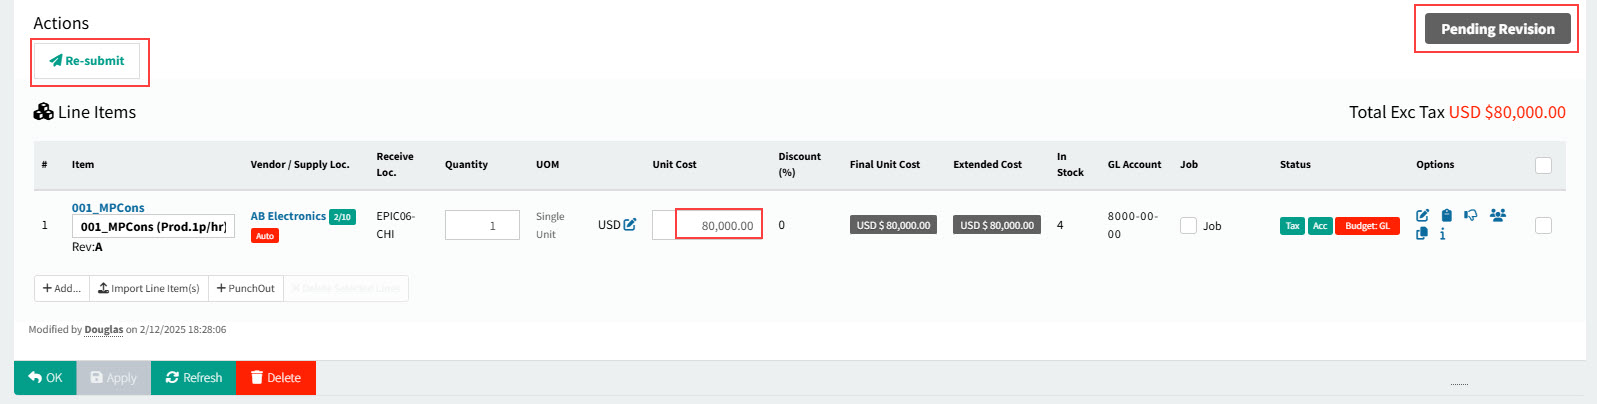Open the Add... line item menu

(62, 288)
